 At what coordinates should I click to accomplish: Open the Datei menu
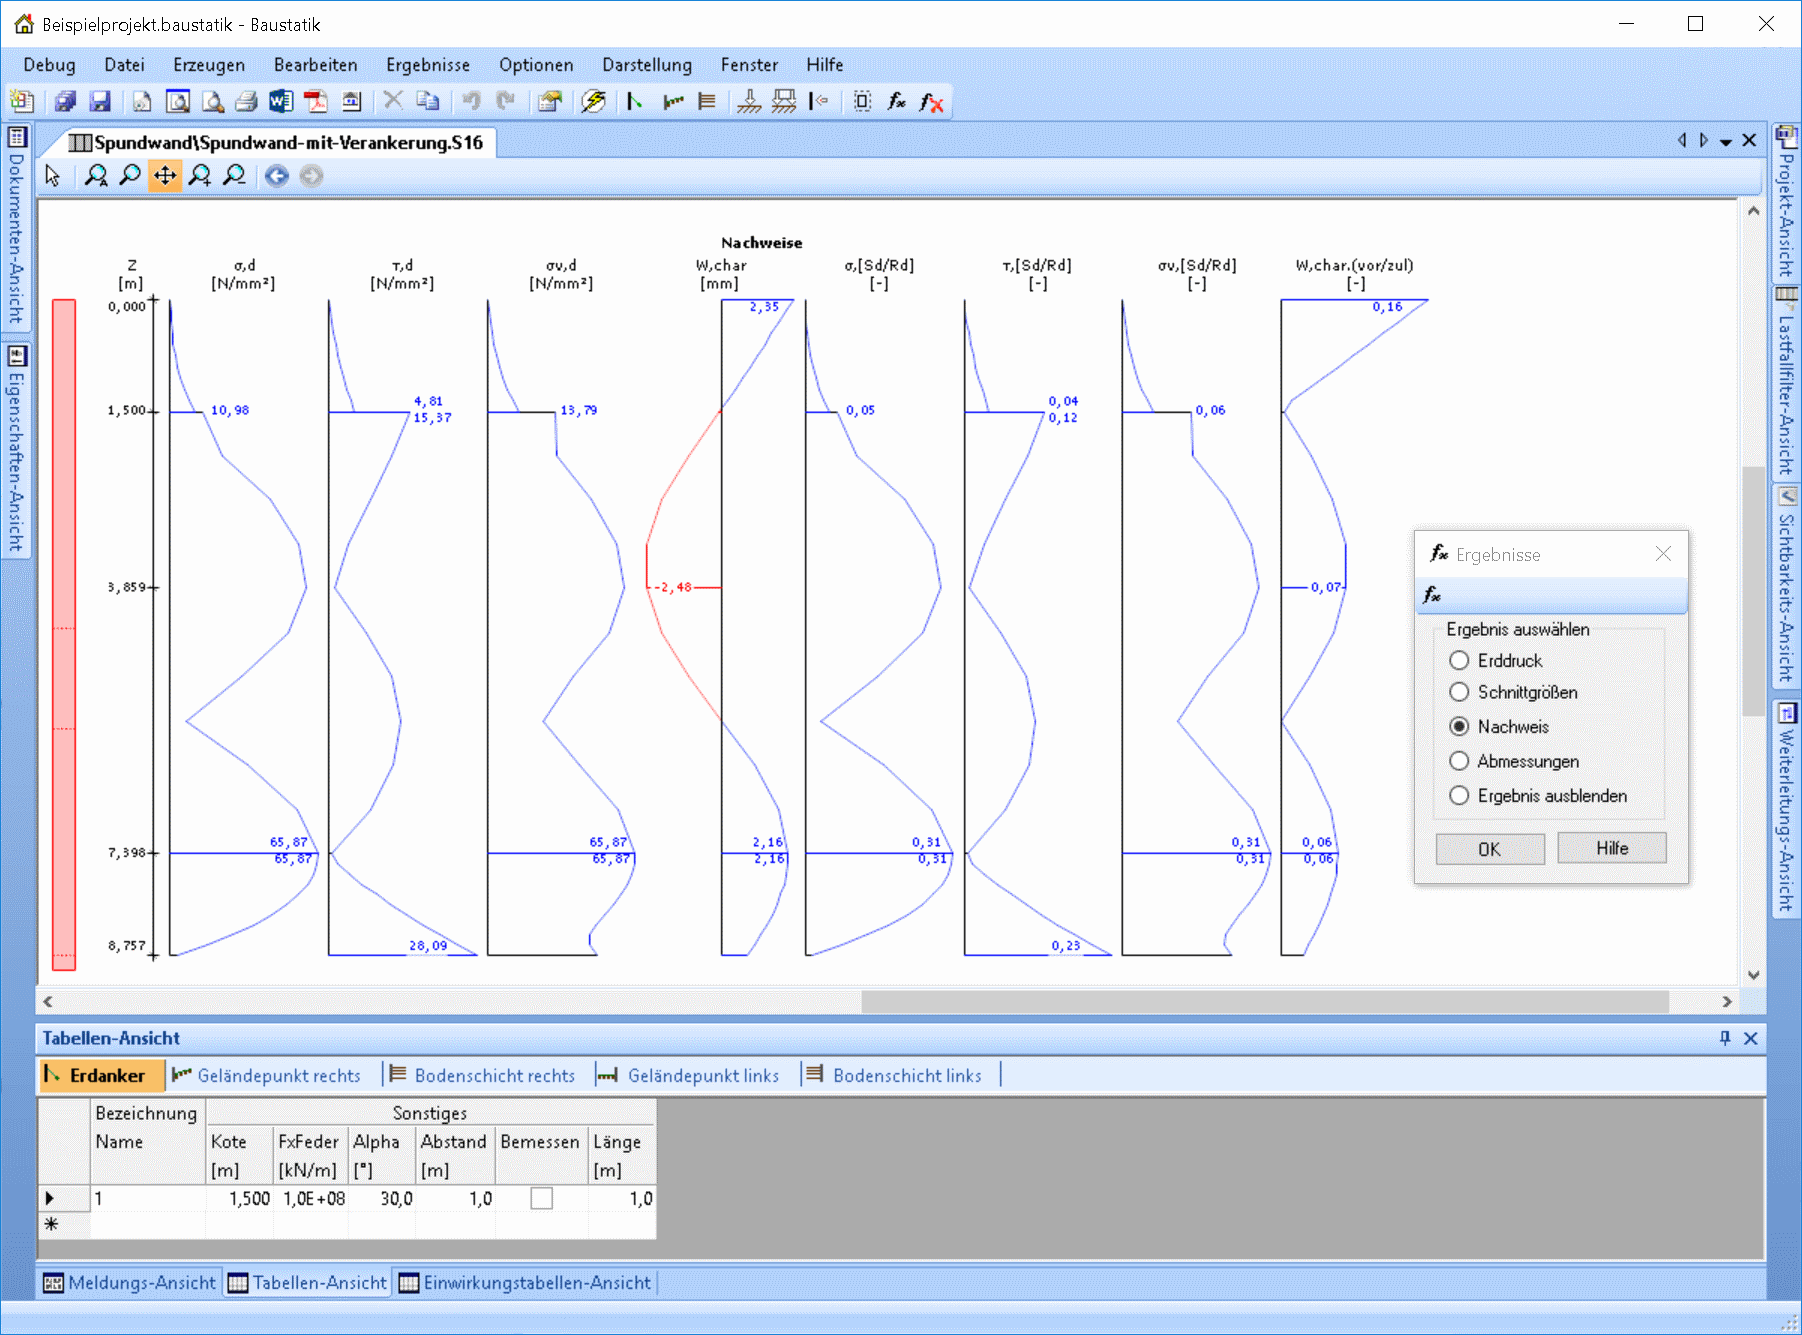[x=124, y=65]
